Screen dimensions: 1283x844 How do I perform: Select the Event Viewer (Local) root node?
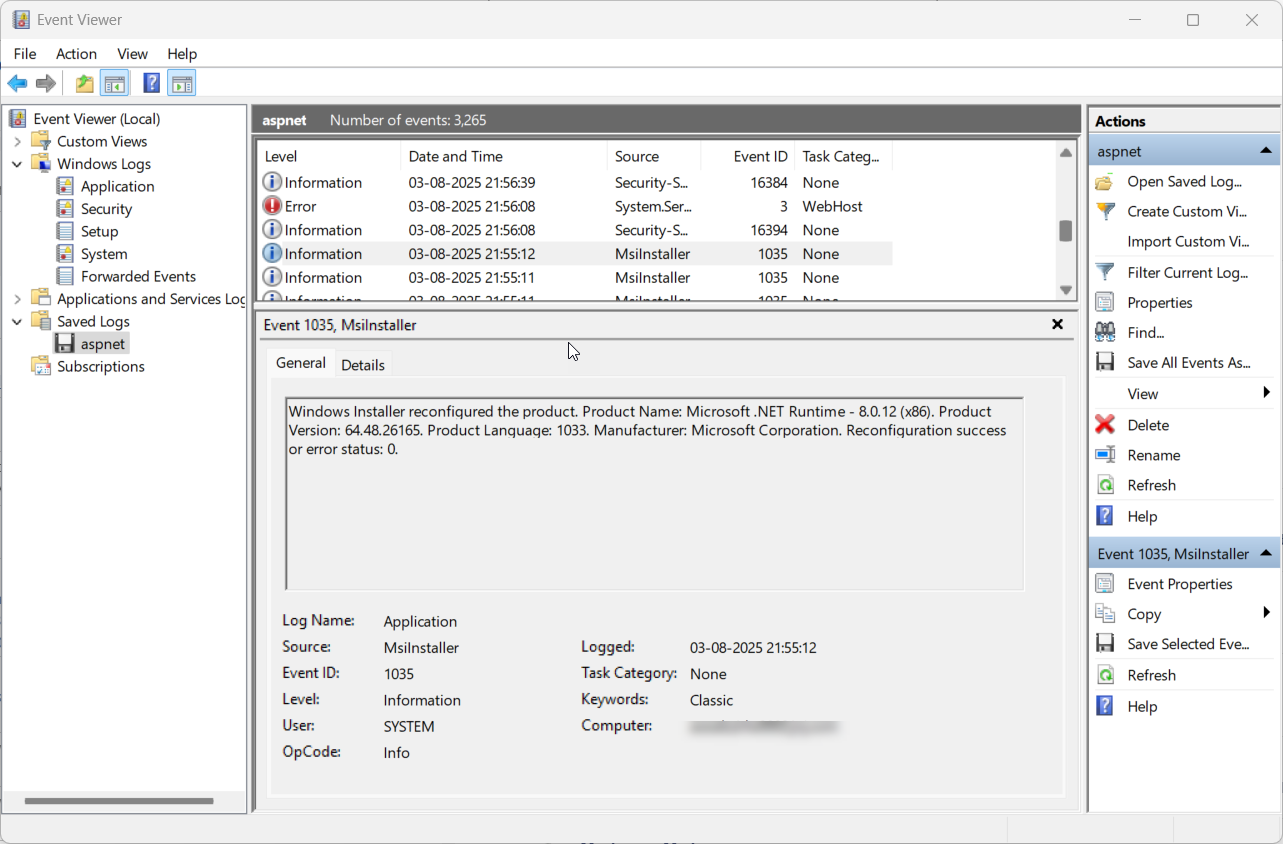point(96,119)
